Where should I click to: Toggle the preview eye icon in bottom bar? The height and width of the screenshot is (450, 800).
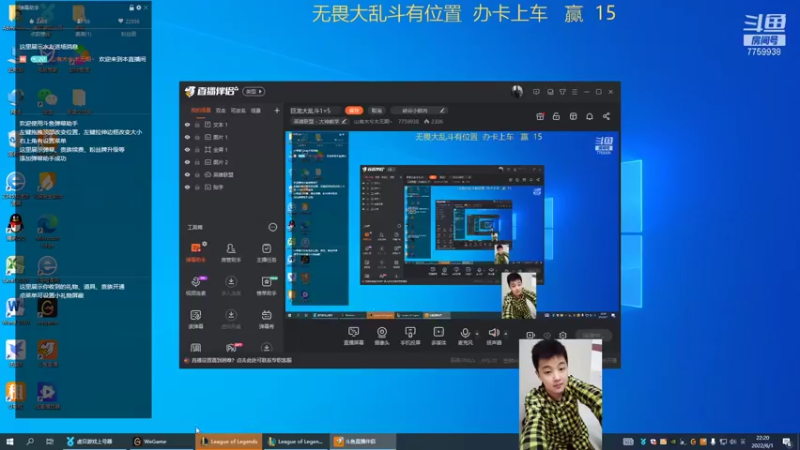547,335
